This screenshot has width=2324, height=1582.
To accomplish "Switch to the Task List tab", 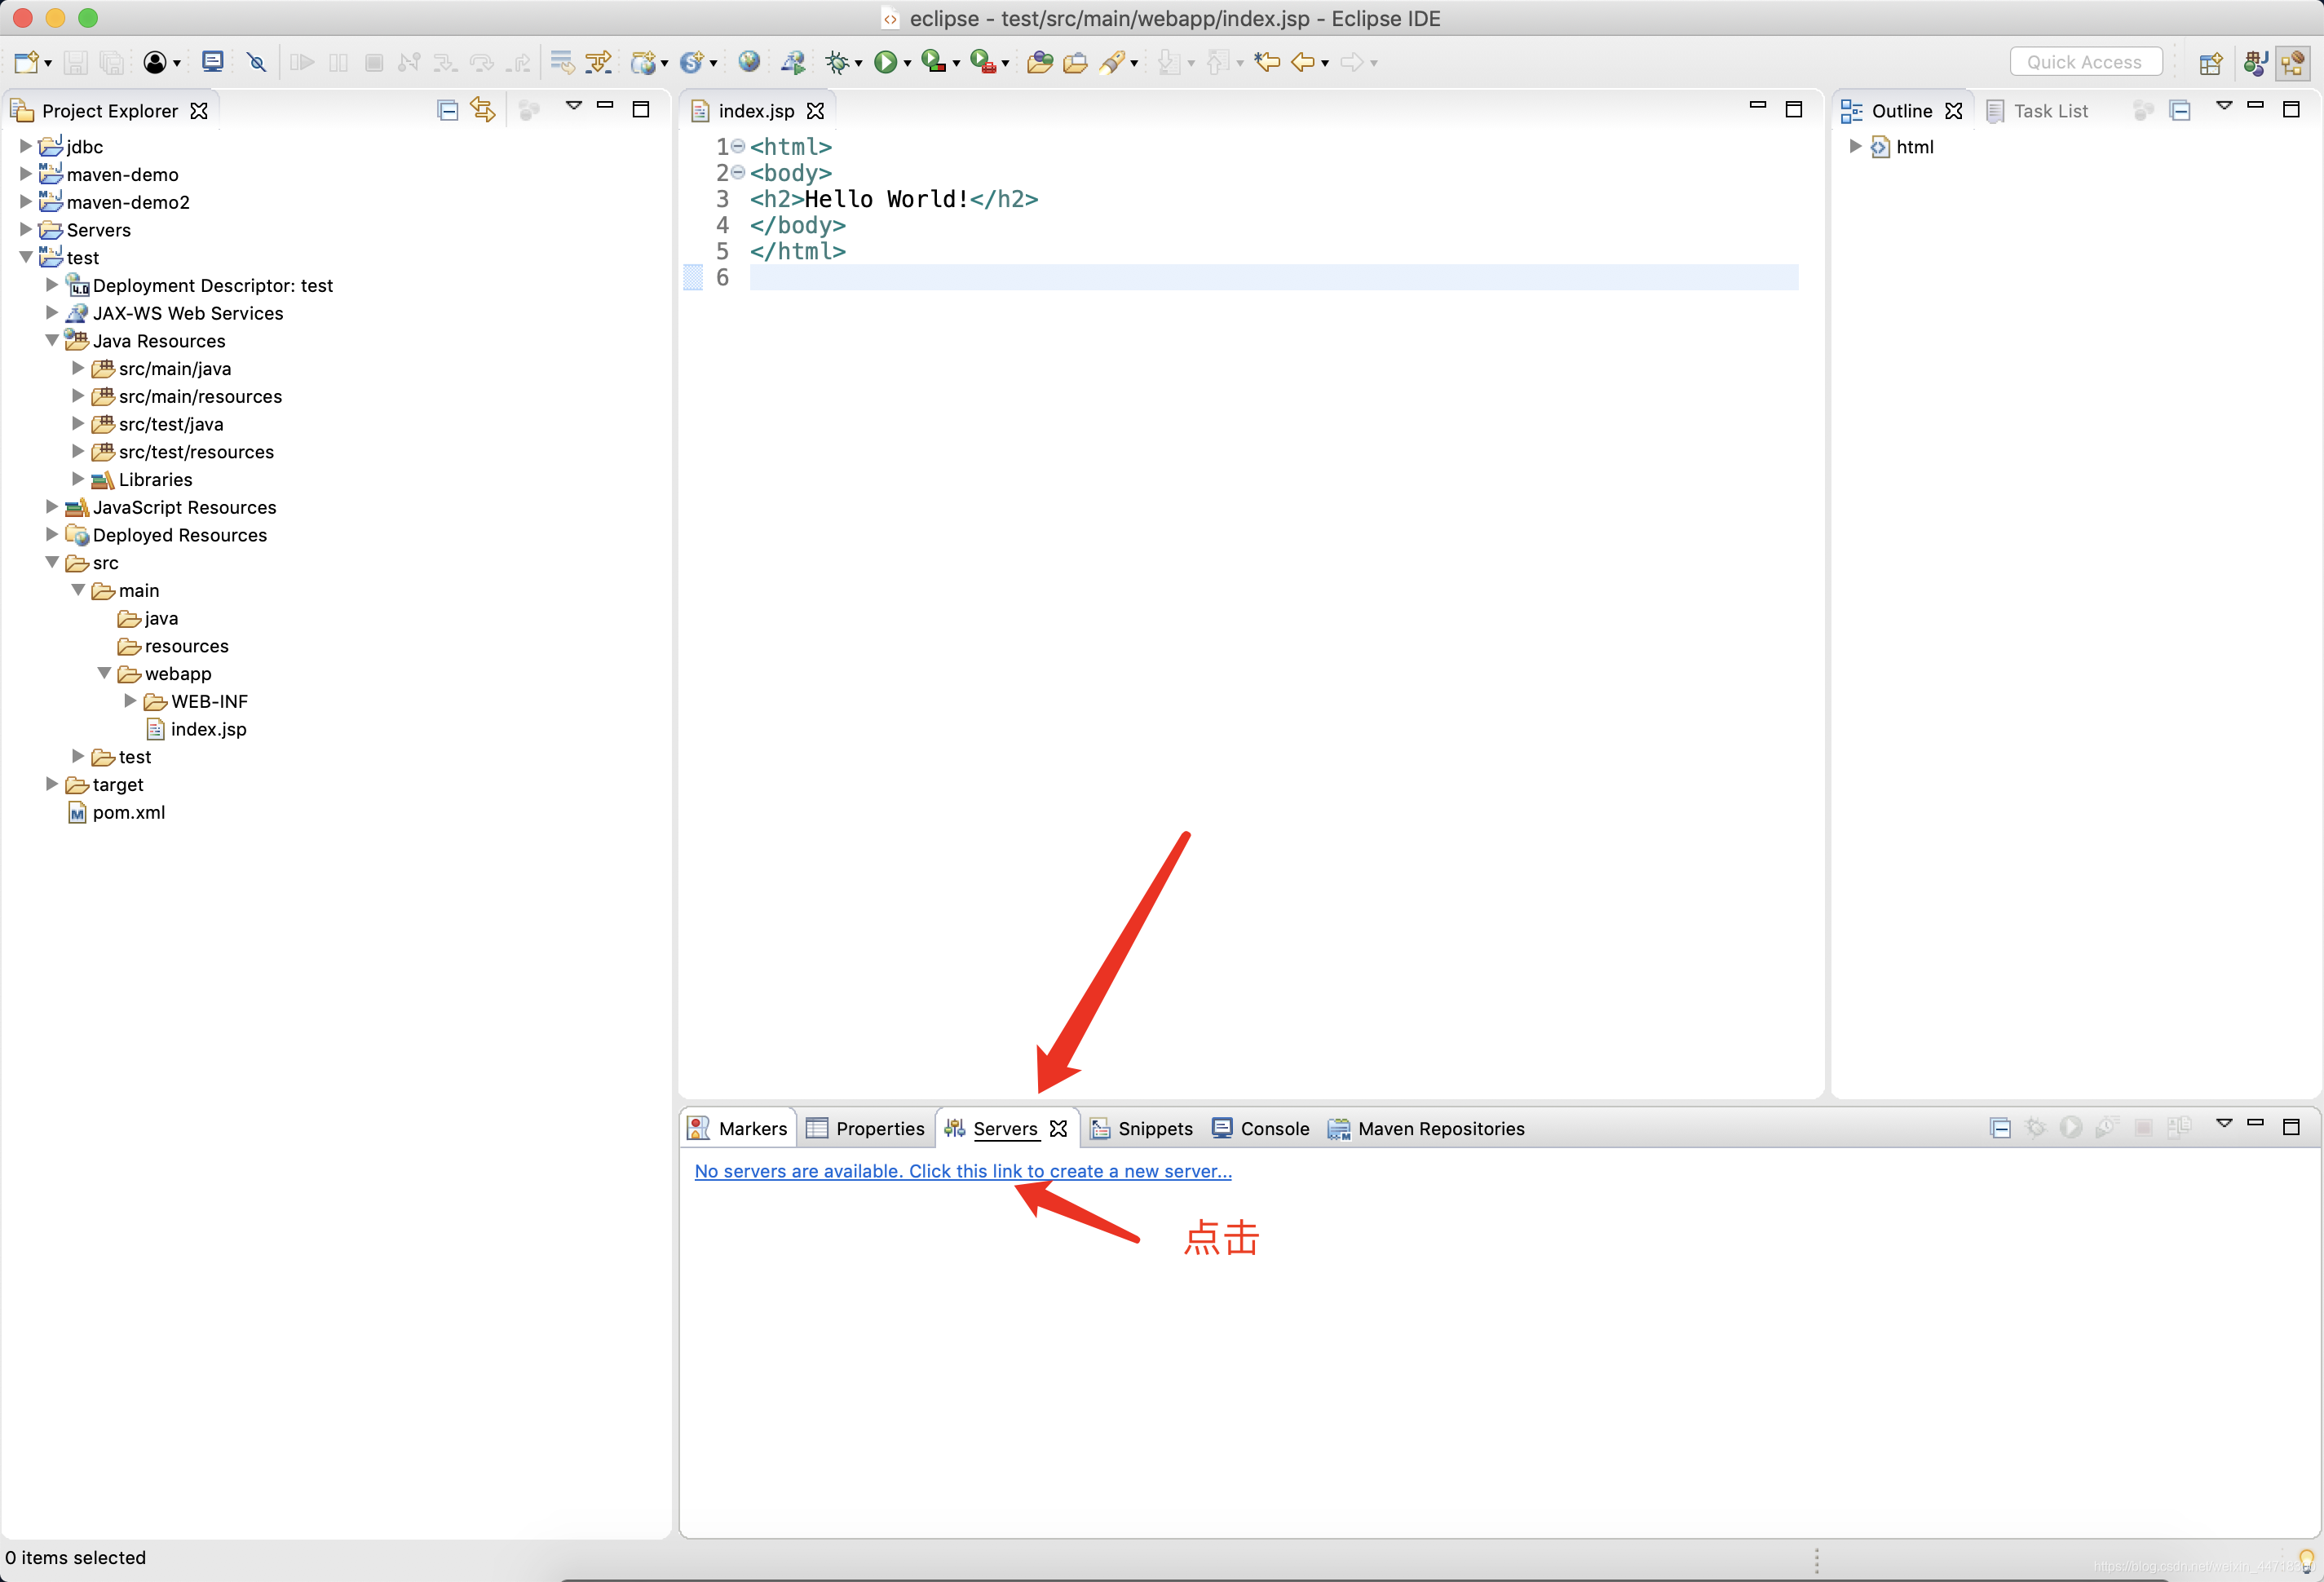I will tap(2049, 110).
